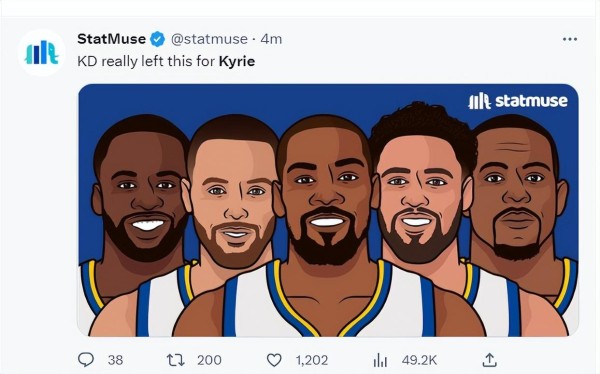
Task: Retweet using the repost arrows icon
Action: [x=176, y=360]
